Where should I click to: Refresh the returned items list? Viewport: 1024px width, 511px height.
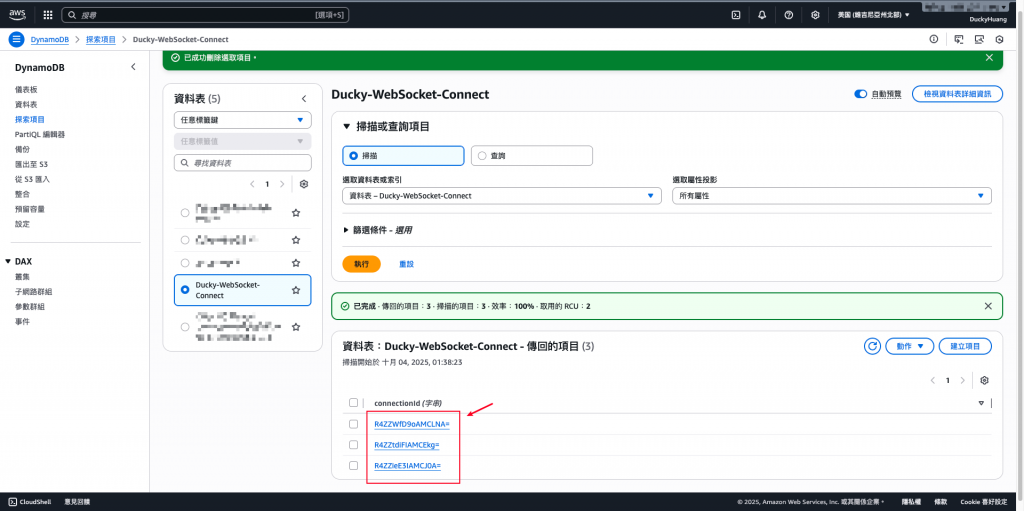tap(872, 346)
